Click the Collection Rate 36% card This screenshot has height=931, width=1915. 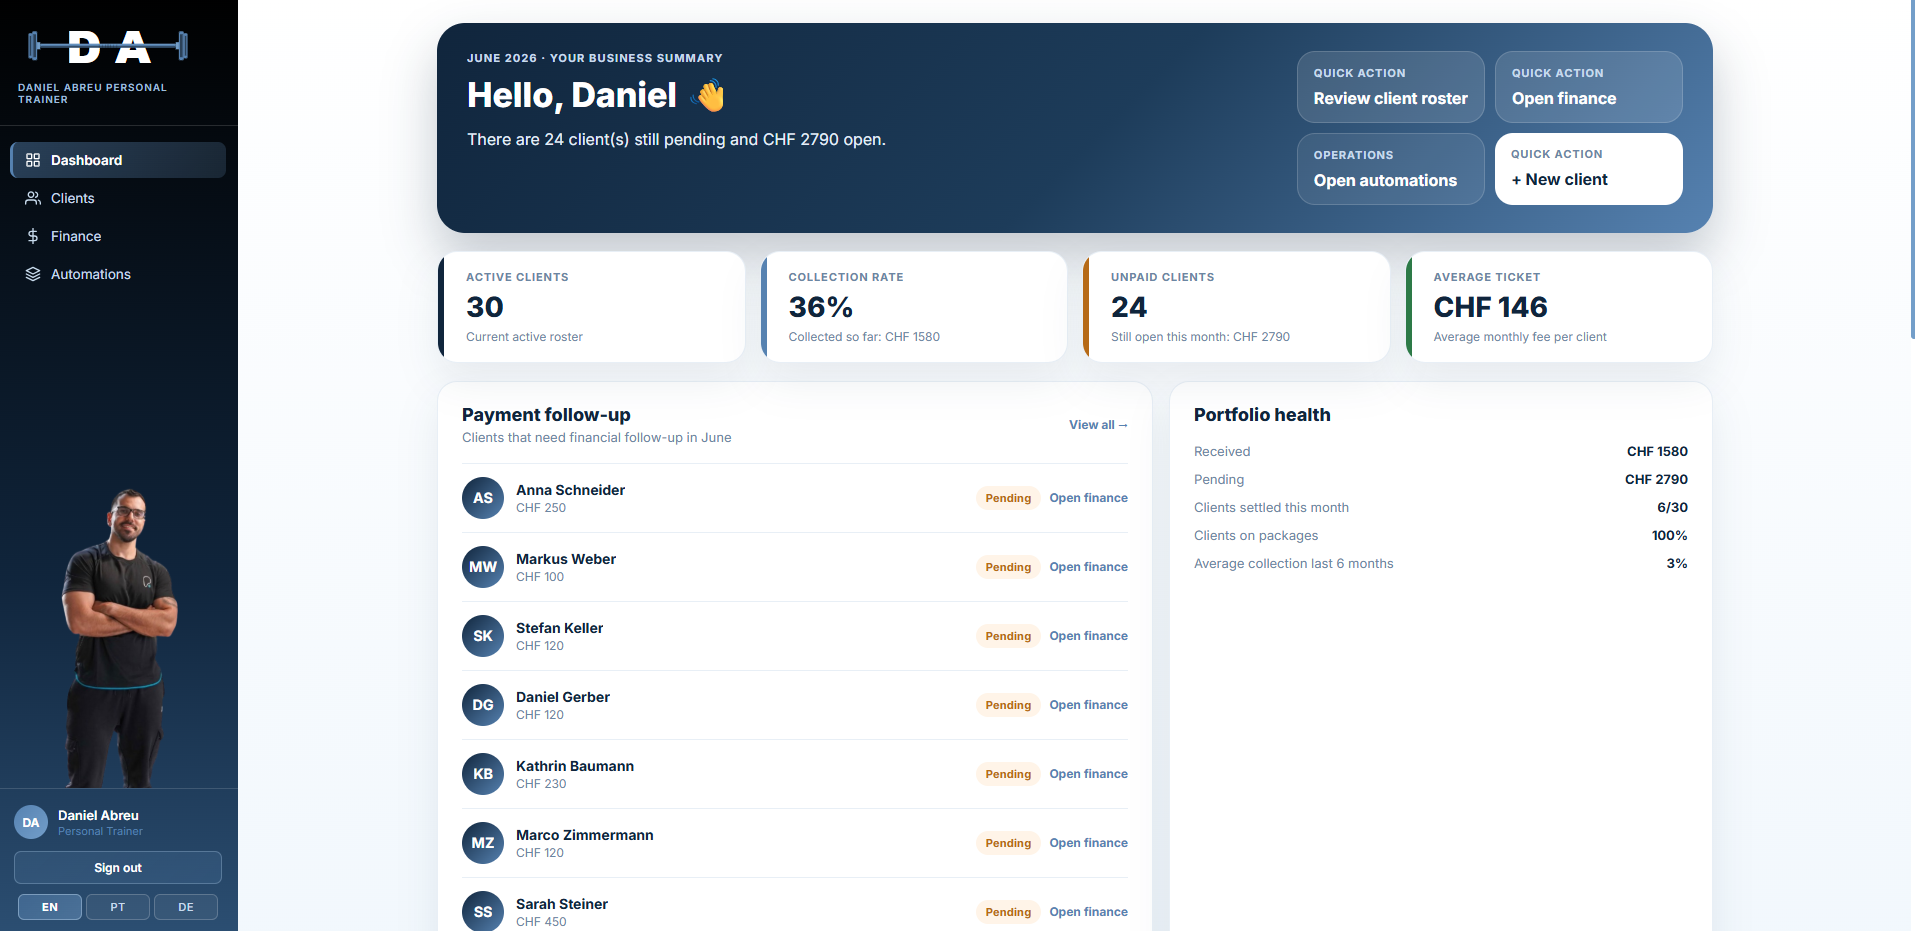click(x=914, y=307)
